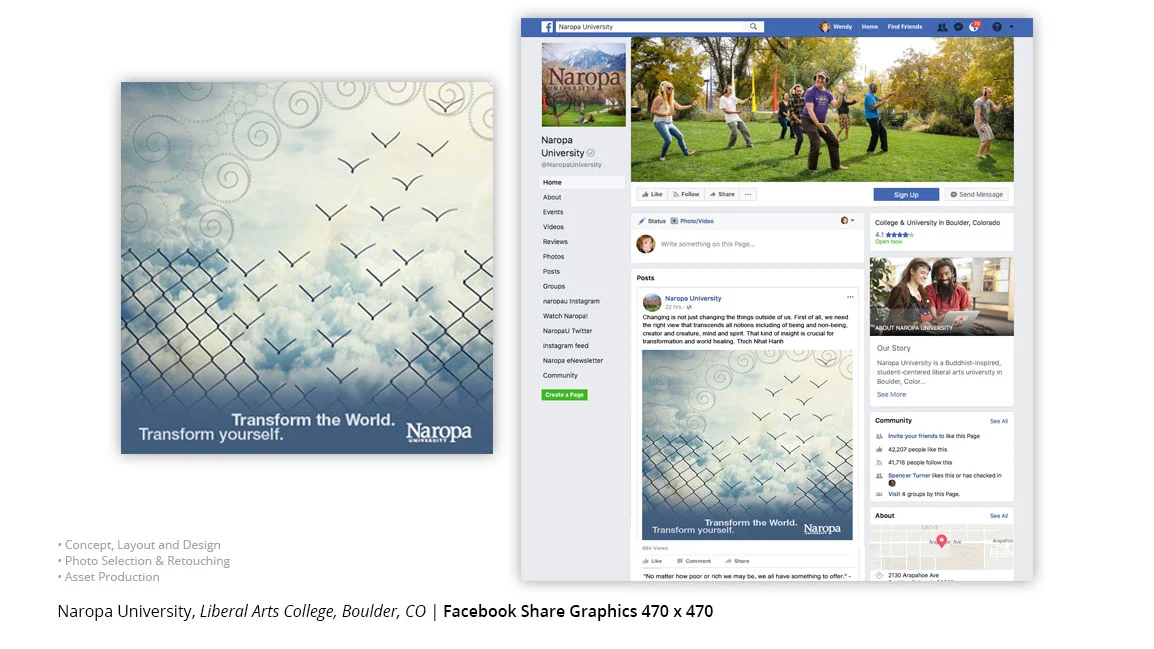The width and height of the screenshot is (1154, 649).
Task: Follow the Naropa University page
Action: [x=686, y=194]
